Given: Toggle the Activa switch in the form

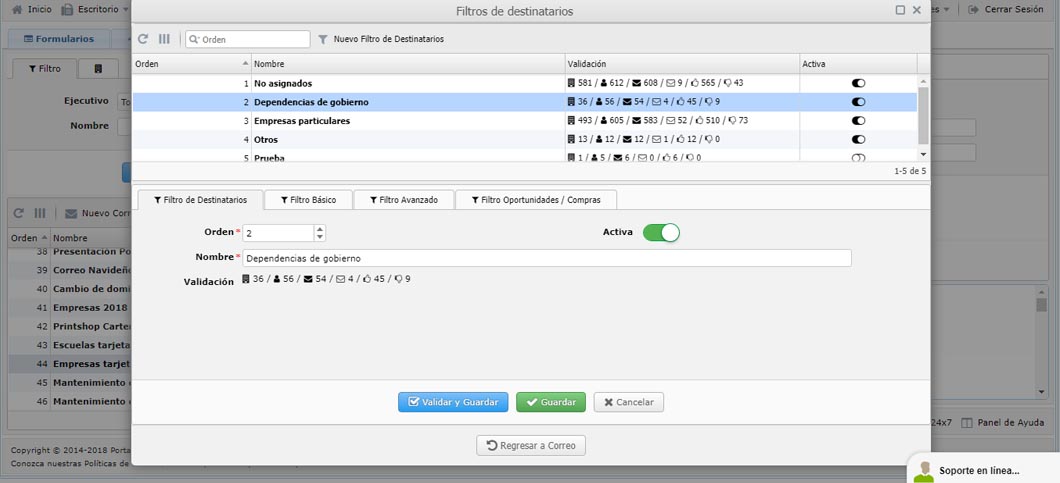Looking at the screenshot, I should click(661, 232).
